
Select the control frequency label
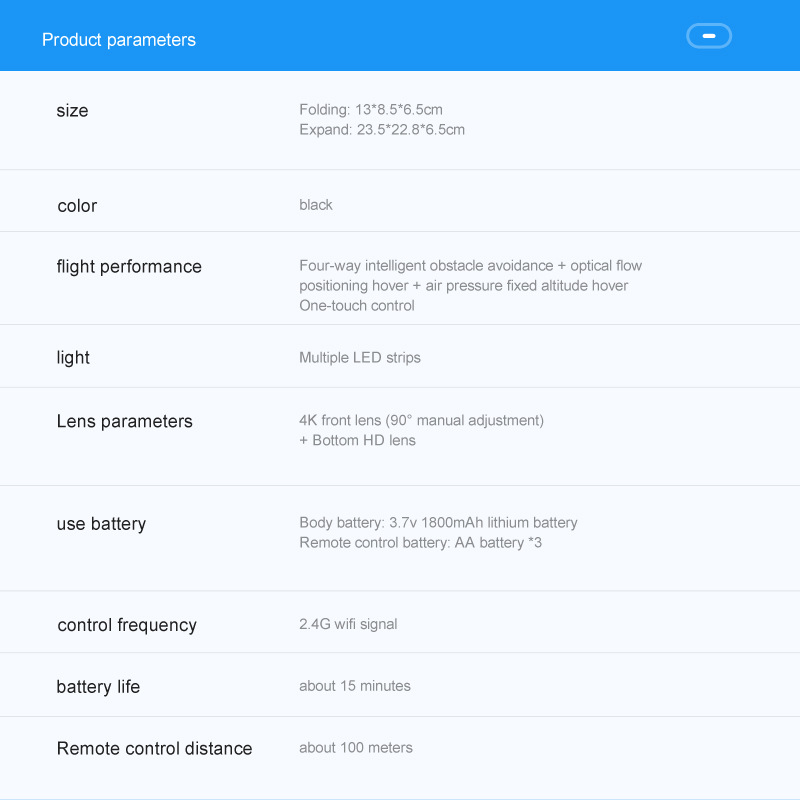coord(127,626)
